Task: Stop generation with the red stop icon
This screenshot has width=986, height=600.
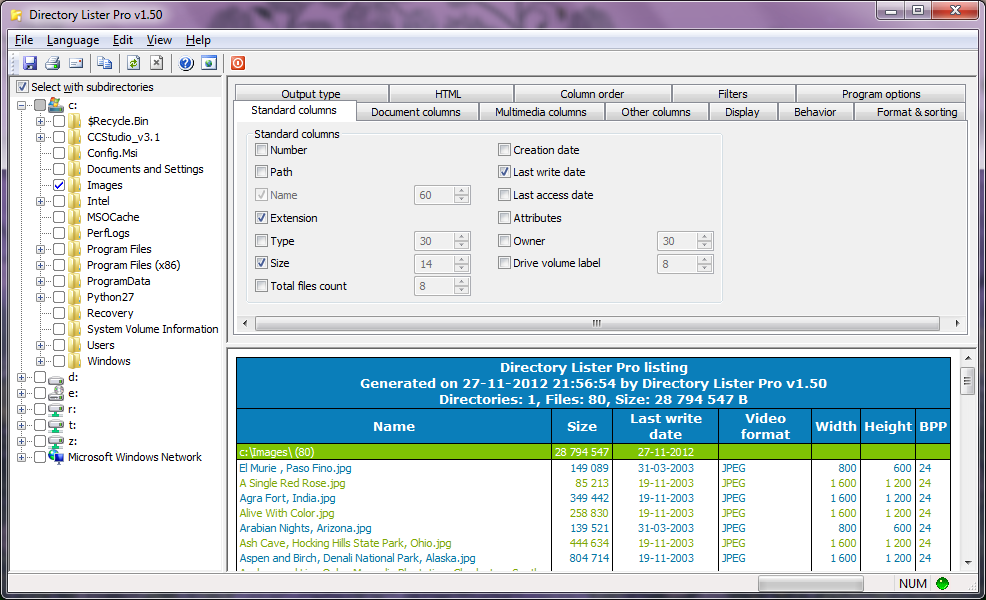Action: [237, 62]
